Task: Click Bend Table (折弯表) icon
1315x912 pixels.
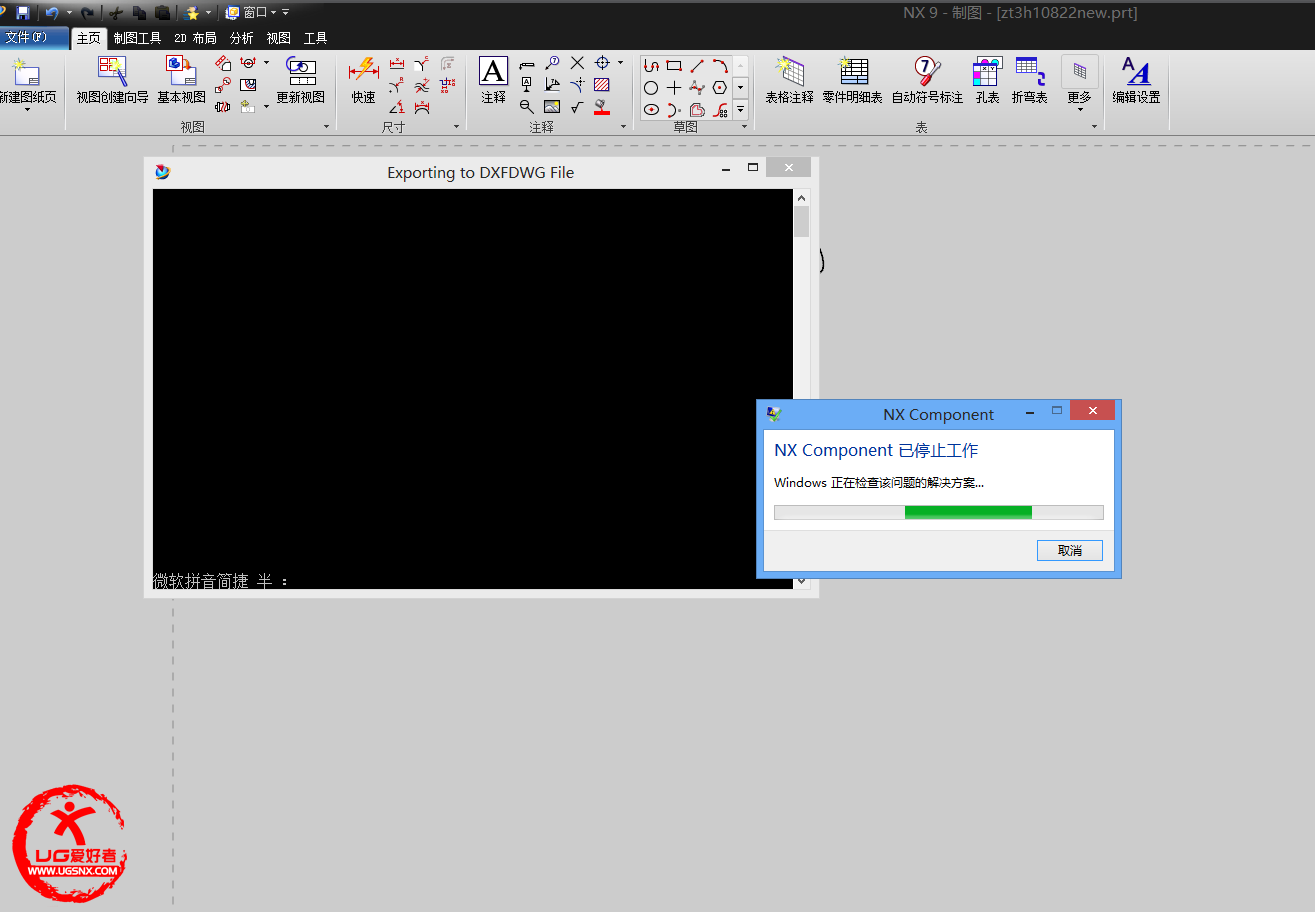Action: [1029, 80]
